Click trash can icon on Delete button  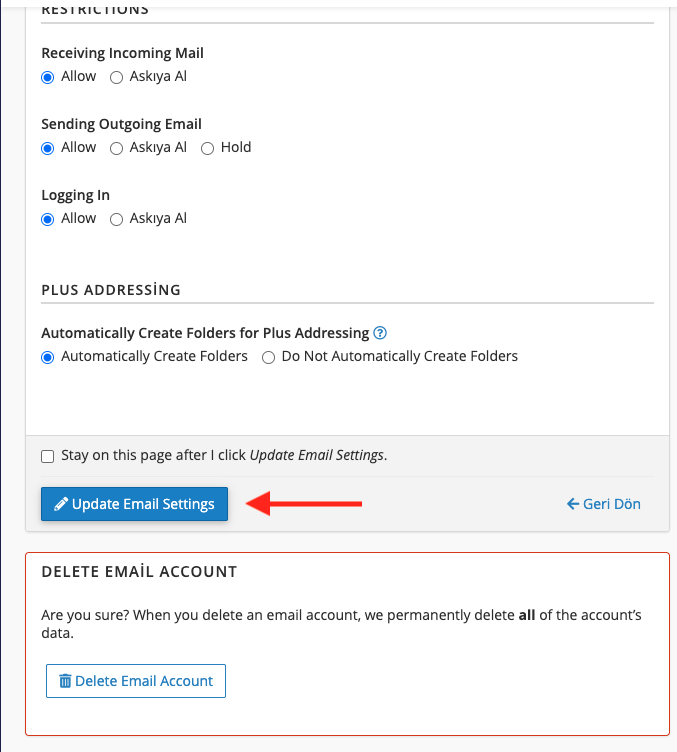(x=65, y=681)
